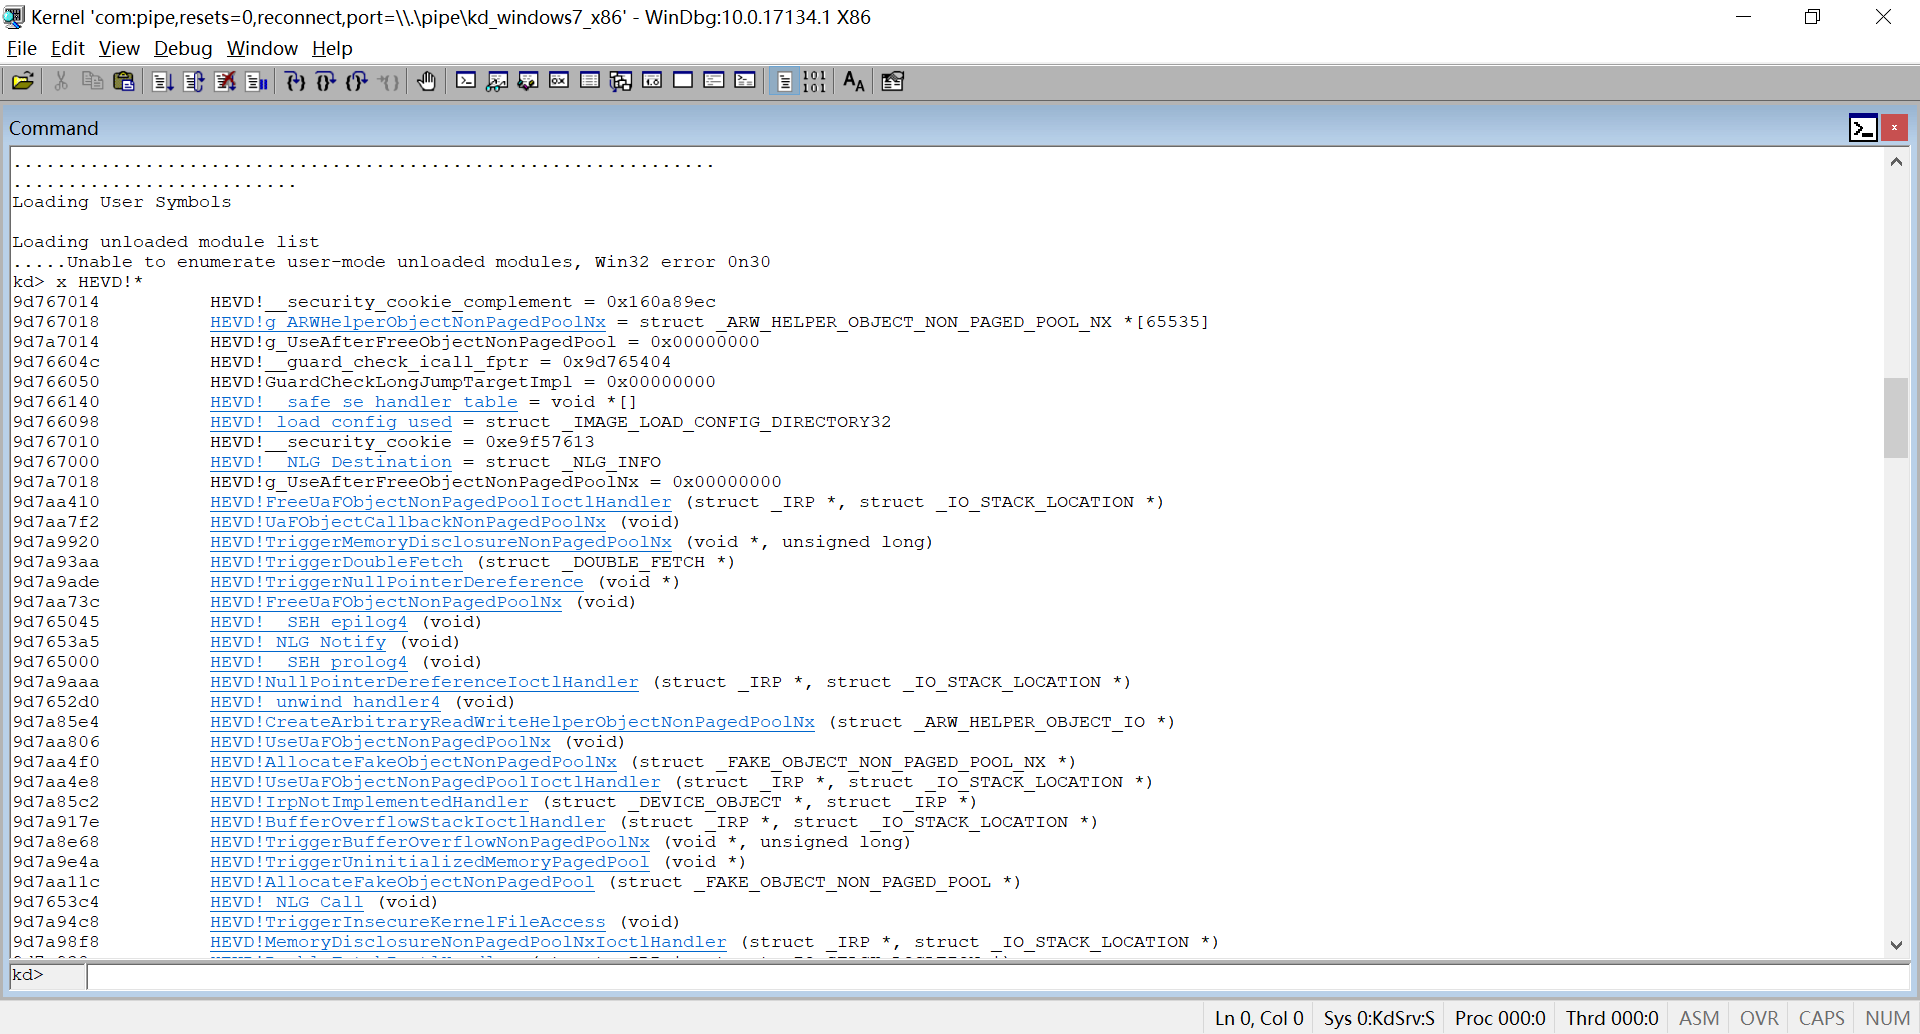1920x1034 pixels.
Task: Follow the HEVD!_NLG_Notify link
Action: coord(298,642)
